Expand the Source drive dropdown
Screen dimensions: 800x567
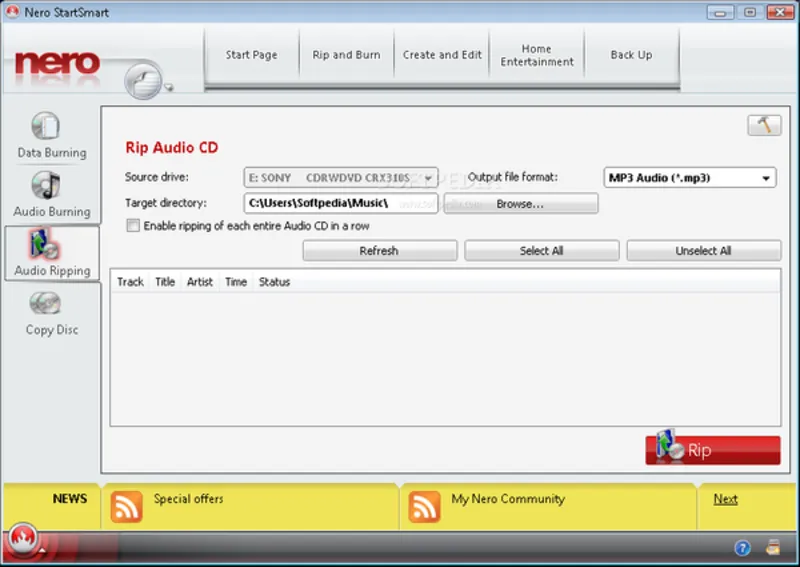click(428, 178)
